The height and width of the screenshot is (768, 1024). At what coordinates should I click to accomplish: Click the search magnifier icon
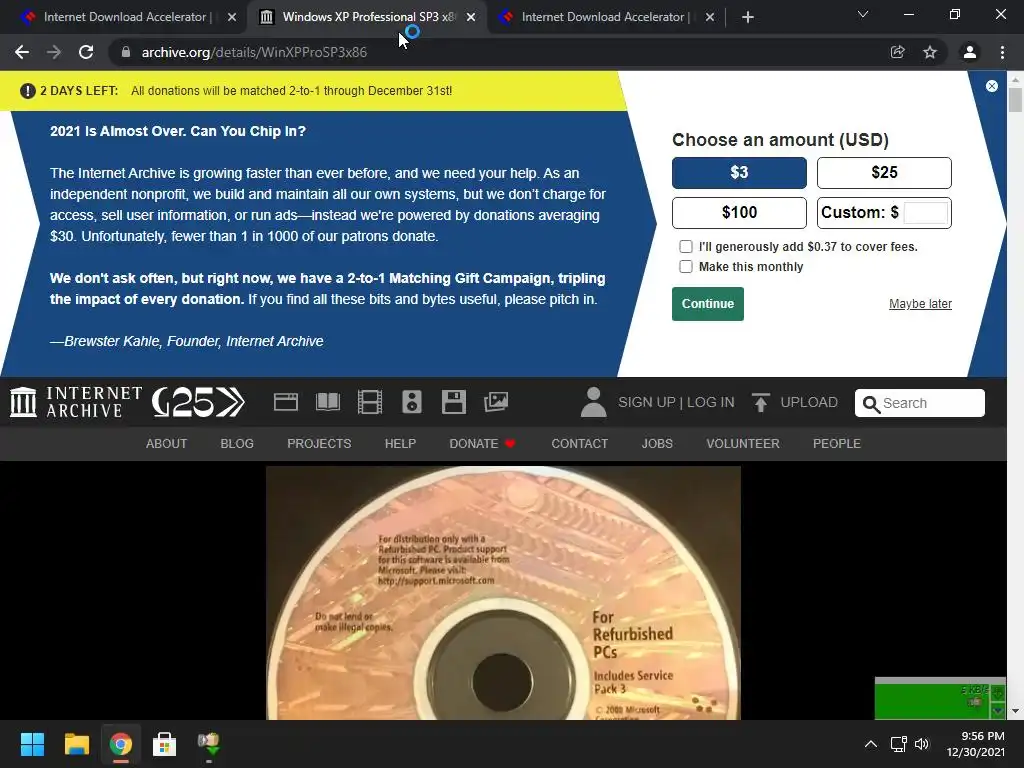click(871, 404)
